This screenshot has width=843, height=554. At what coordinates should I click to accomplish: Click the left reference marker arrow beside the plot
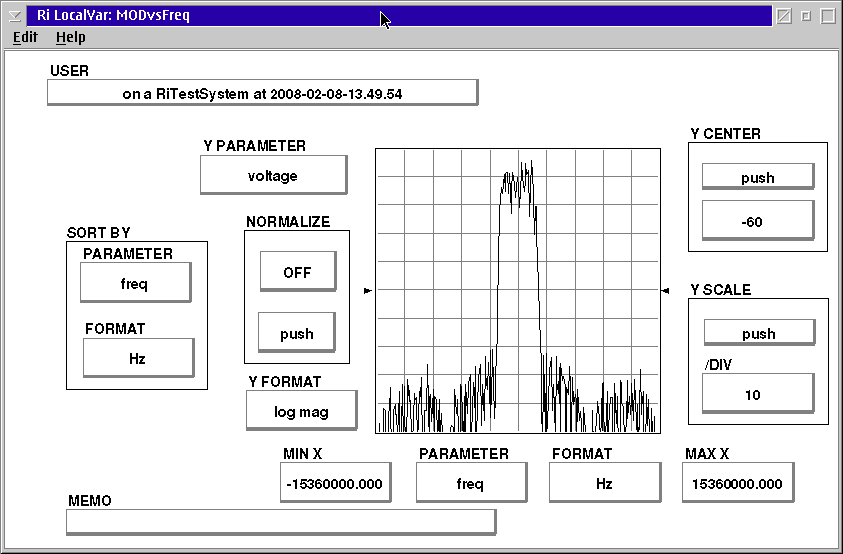[x=368, y=290]
